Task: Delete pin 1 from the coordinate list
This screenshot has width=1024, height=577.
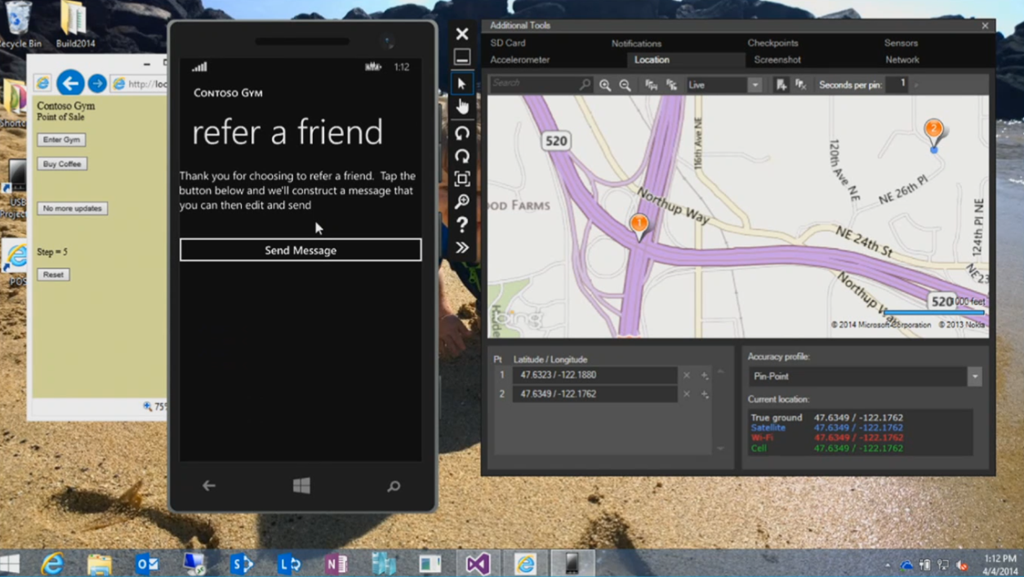Action: (686, 375)
